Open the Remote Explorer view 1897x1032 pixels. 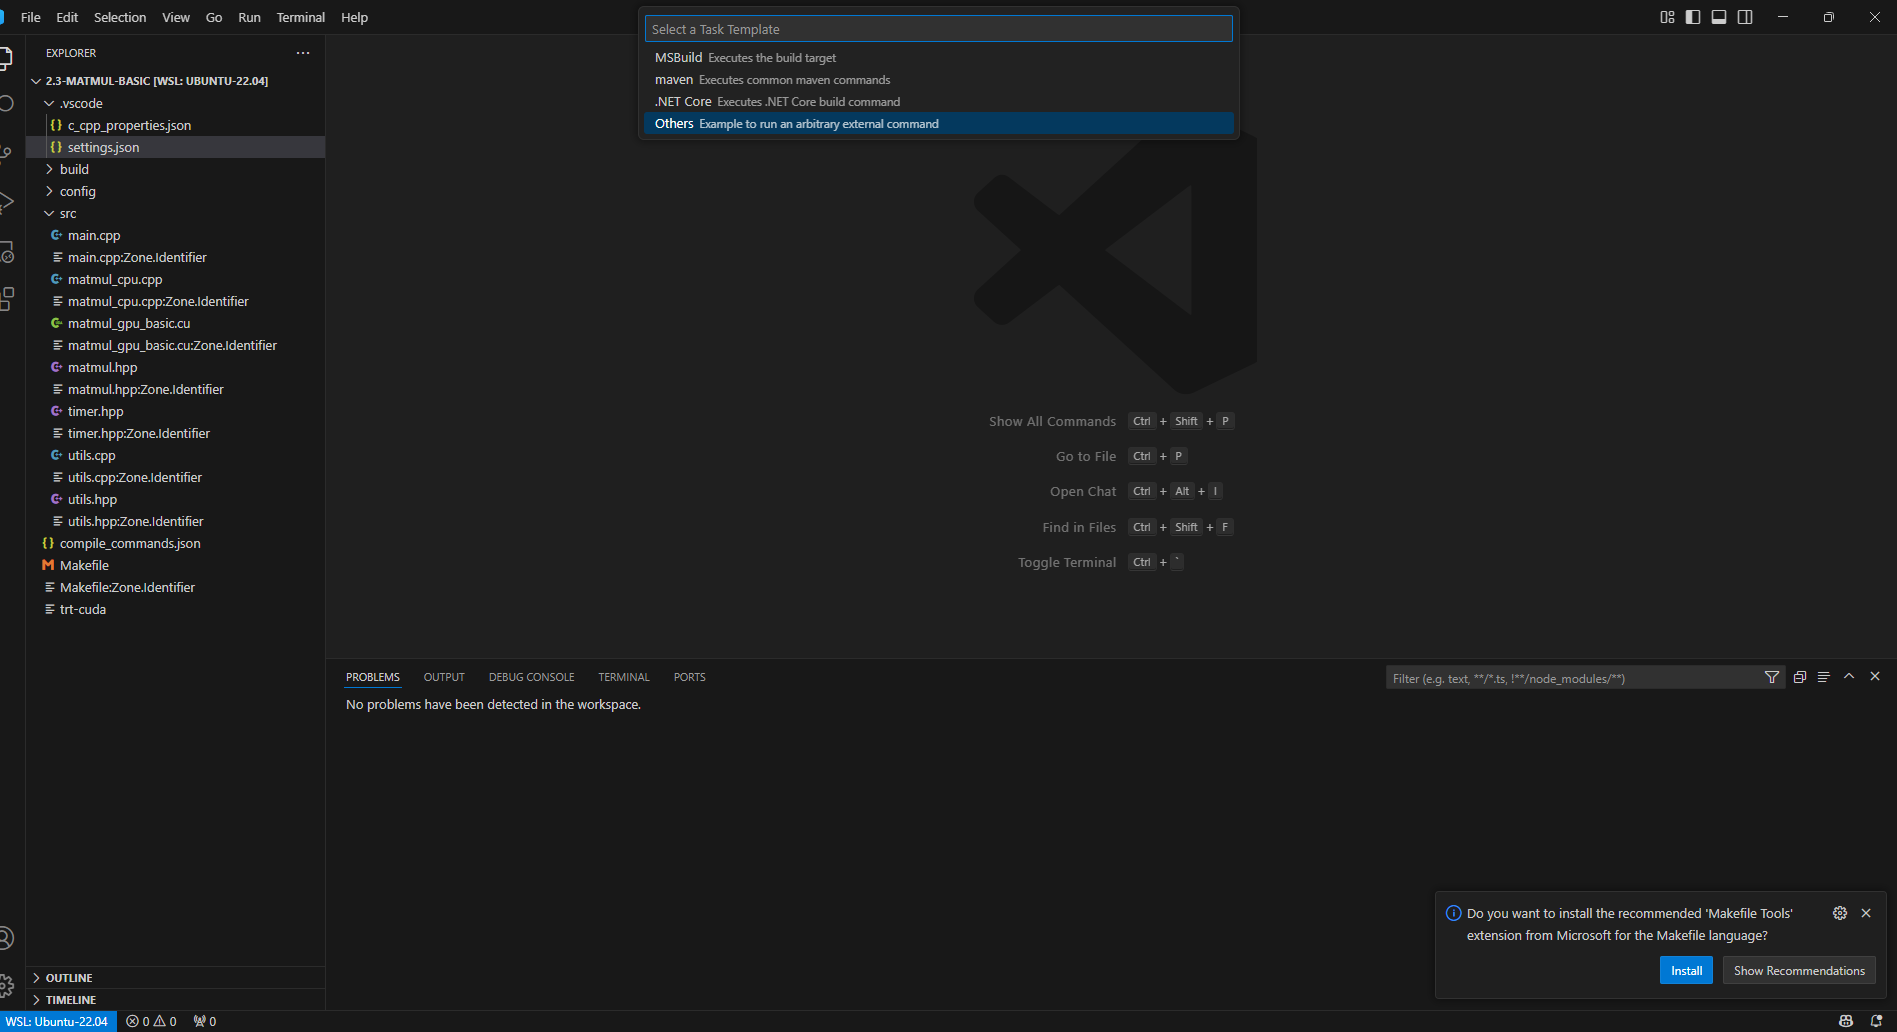coord(5,250)
